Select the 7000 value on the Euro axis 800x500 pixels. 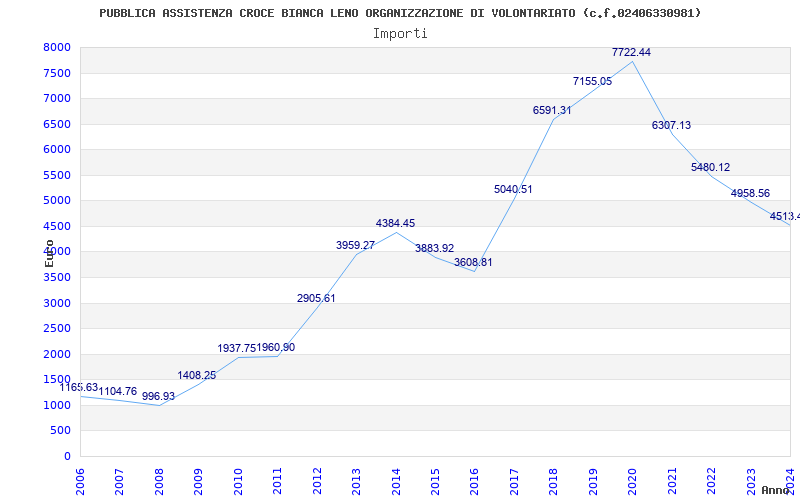[57, 98]
